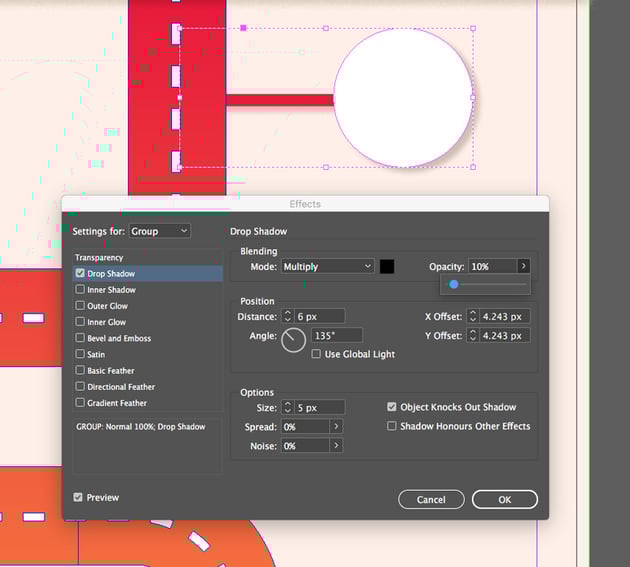Turn off the Preview checkbox

[79, 497]
